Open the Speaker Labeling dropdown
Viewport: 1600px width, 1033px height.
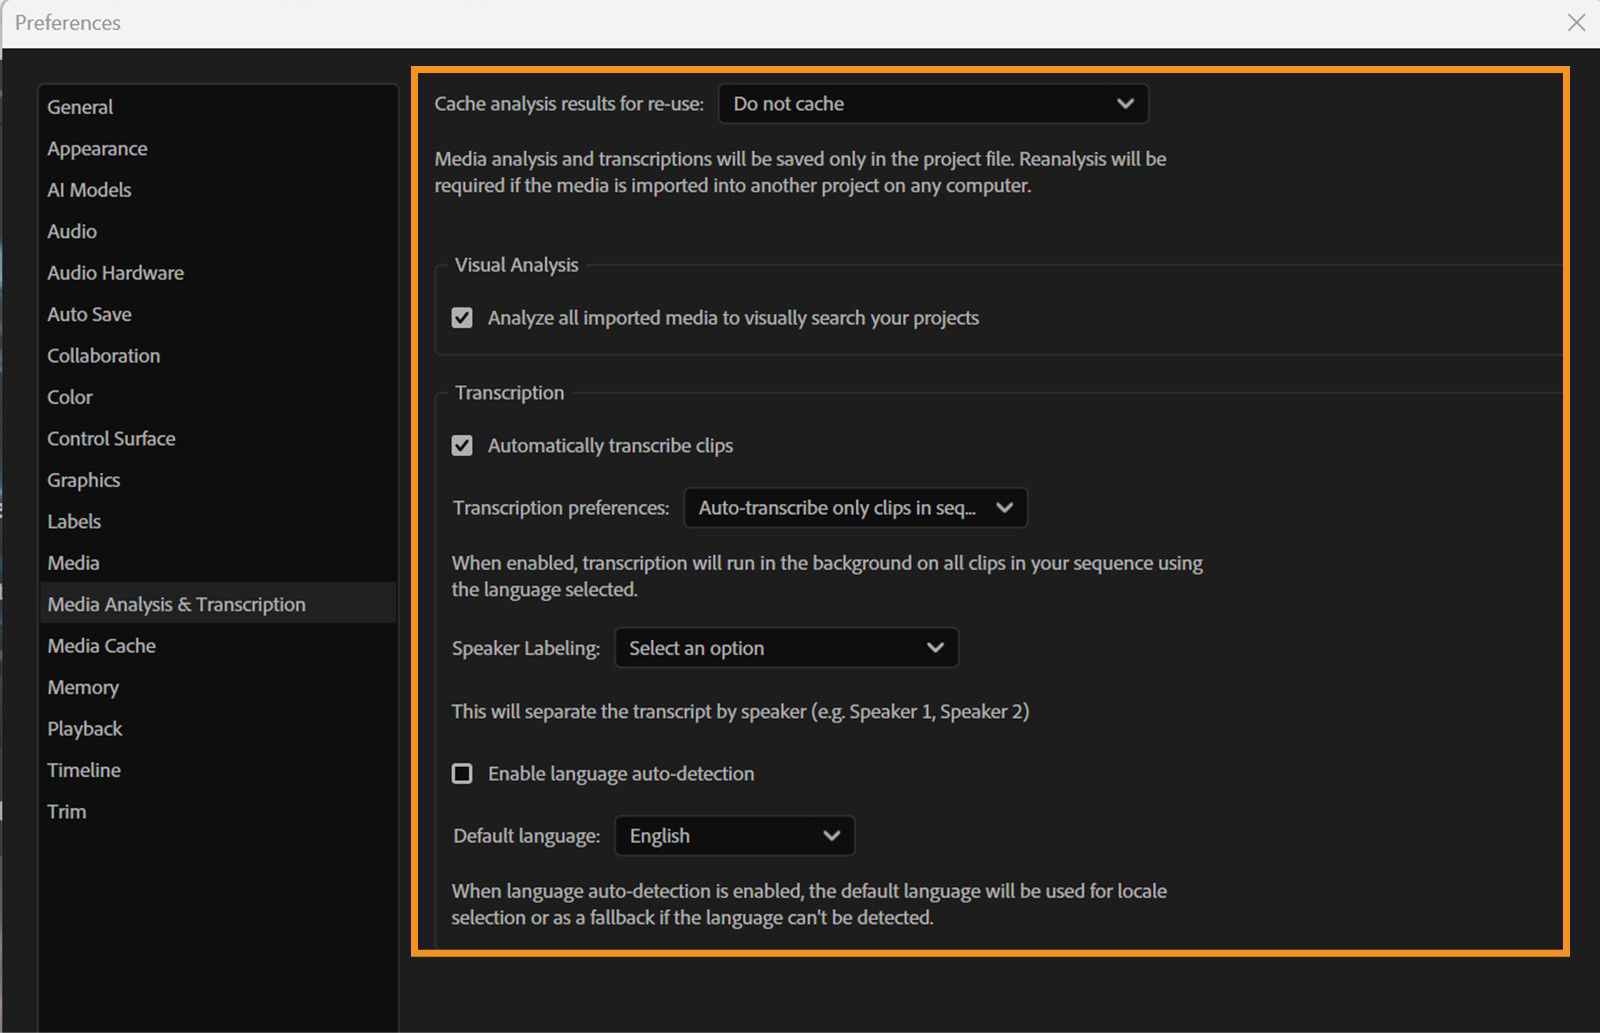click(x=786, y=647)
